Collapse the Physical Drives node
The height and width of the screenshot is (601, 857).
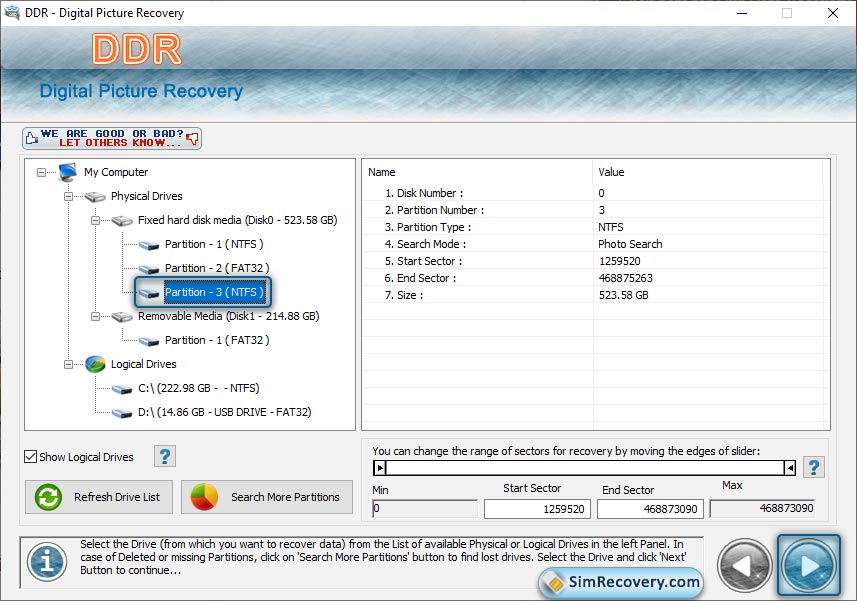tap(68, 197)
